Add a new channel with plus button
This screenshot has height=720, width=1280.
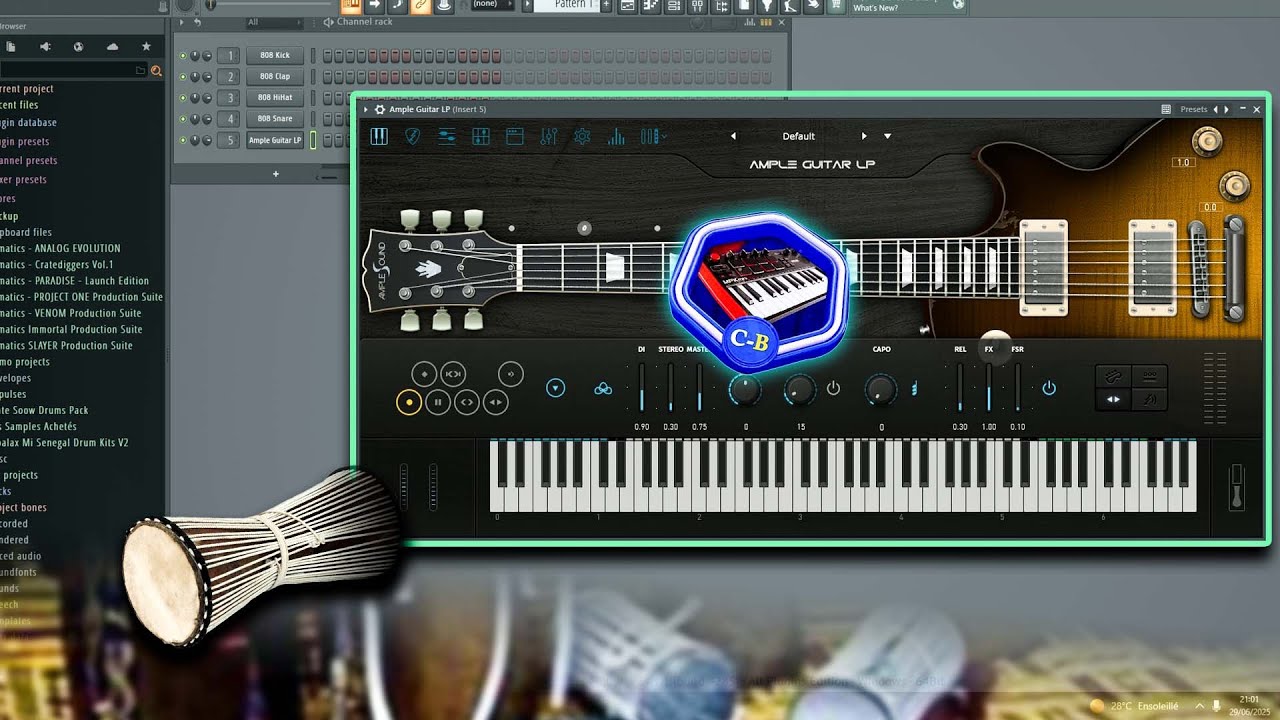pos(276,174)
